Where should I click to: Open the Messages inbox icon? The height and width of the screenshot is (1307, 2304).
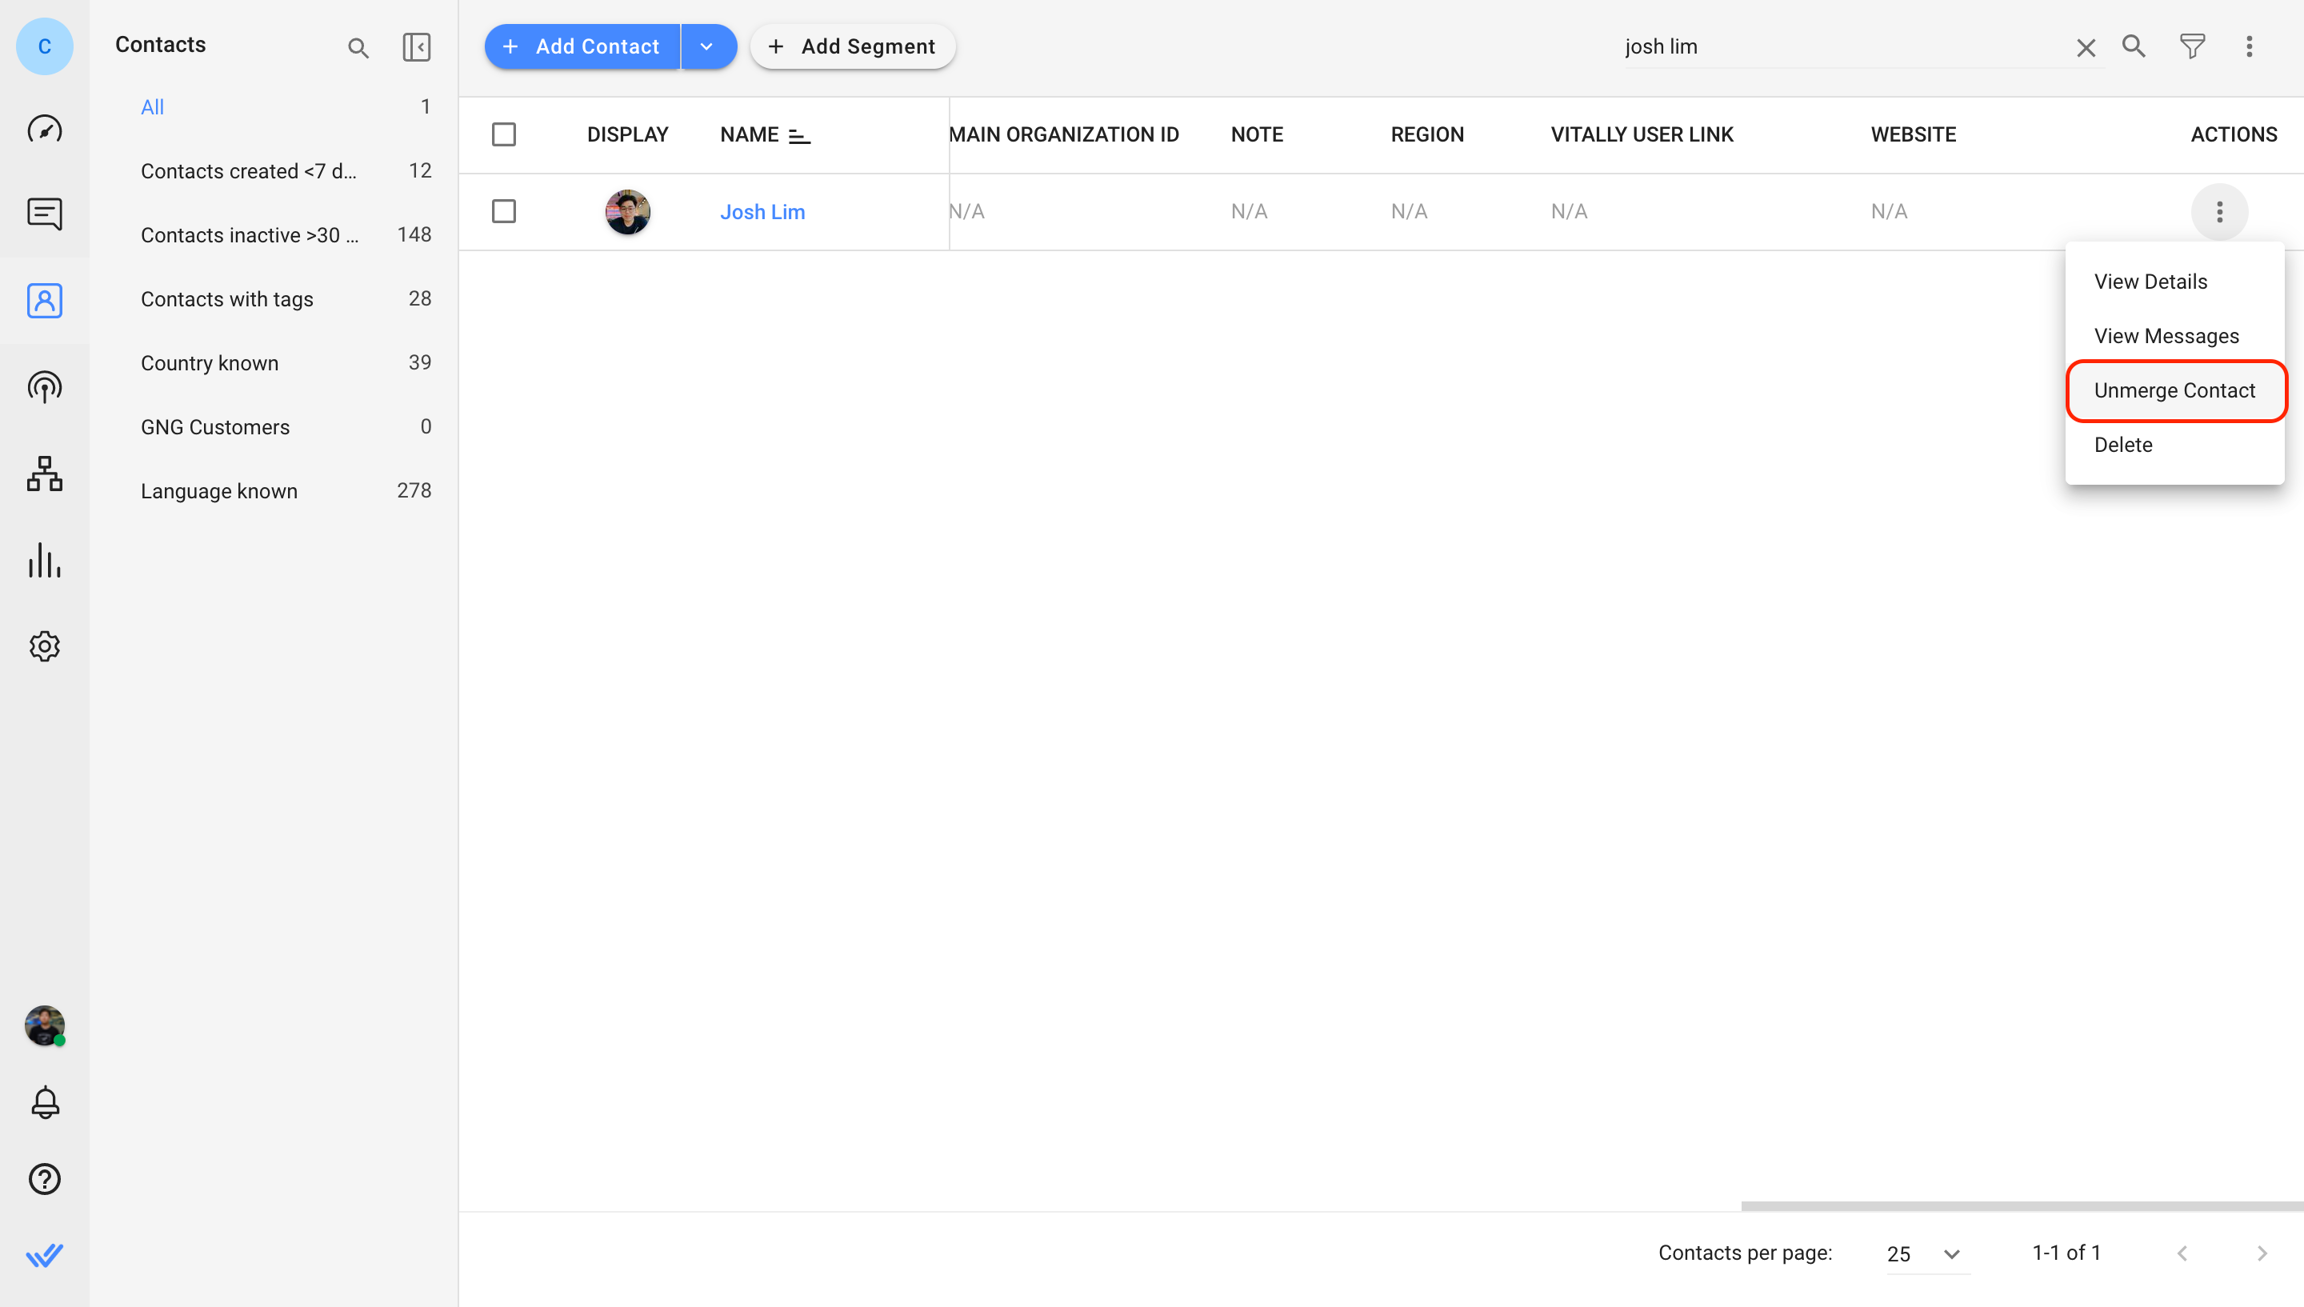(x=44, y=213)
